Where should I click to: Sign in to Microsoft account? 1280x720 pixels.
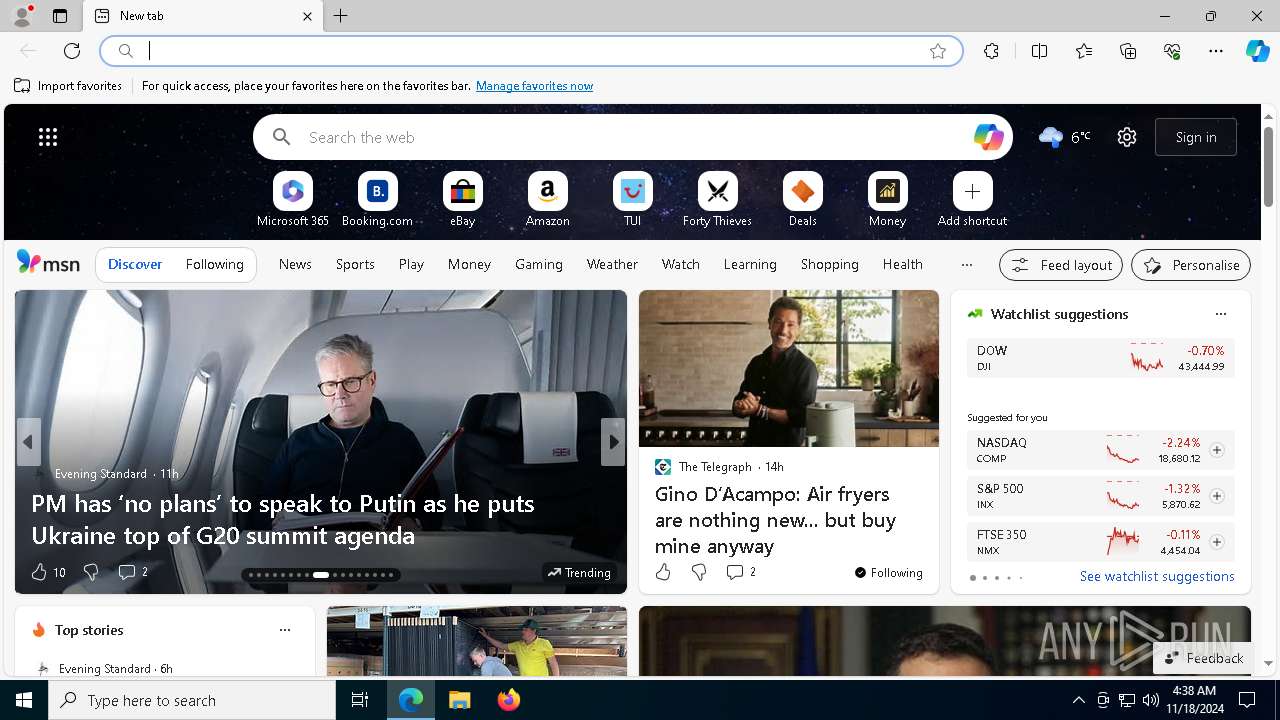pyautogui.click(x=1196, y=137)
